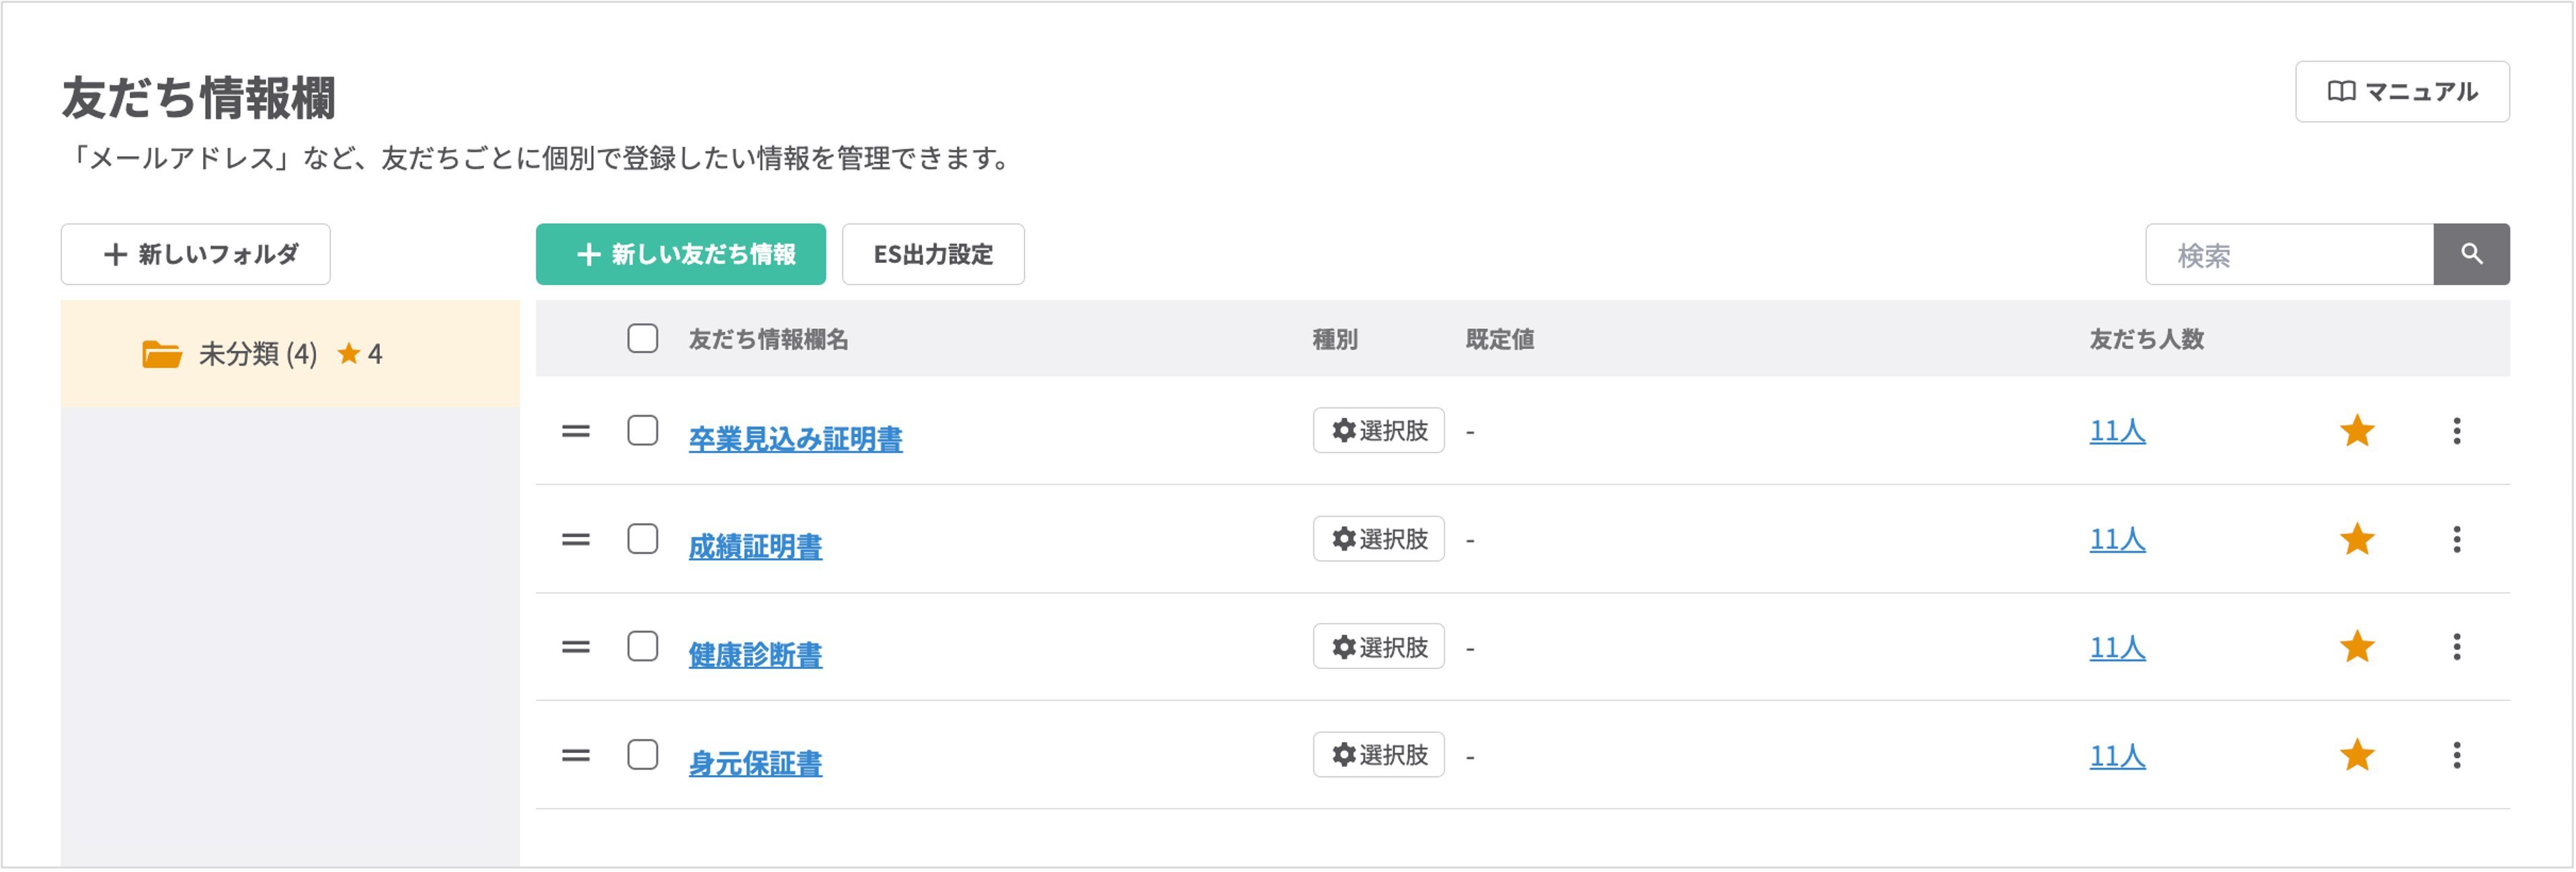Viewport: 2576px width, 872px height.
Task: Toggle favorite star for 健康診断書
Action: pos(2357,647)
